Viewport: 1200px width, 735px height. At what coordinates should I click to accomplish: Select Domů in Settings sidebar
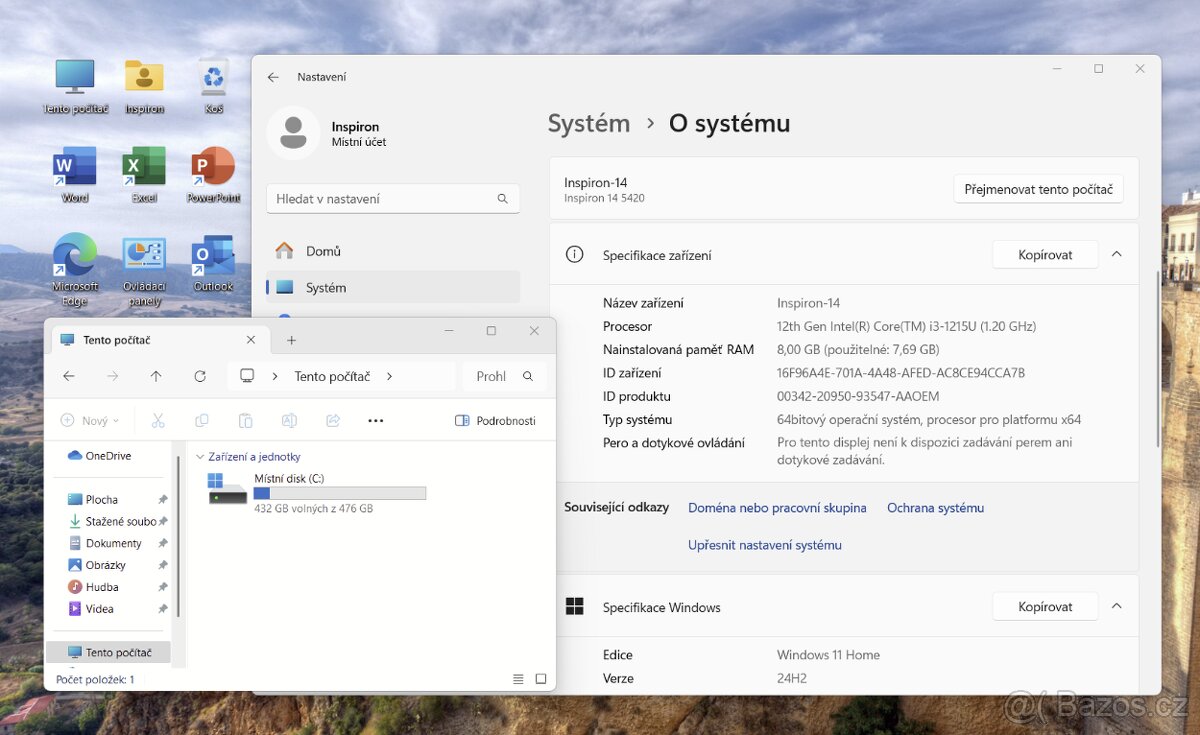[x=323, y=251]
